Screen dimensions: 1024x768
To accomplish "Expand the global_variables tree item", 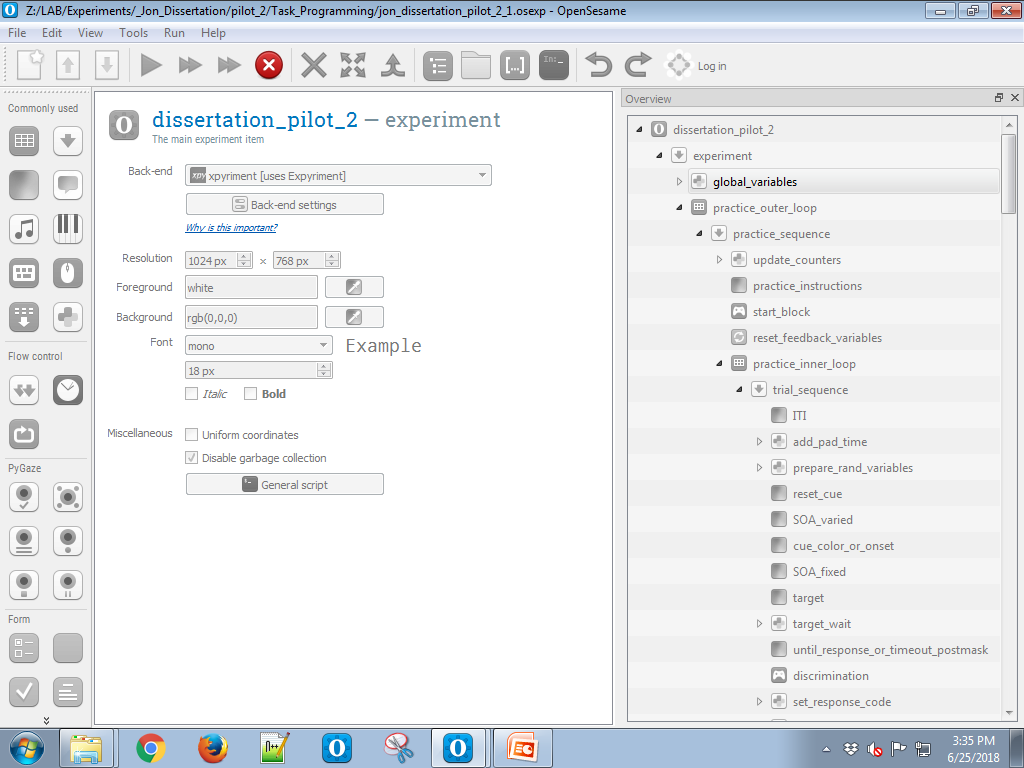I will point(679,182).
